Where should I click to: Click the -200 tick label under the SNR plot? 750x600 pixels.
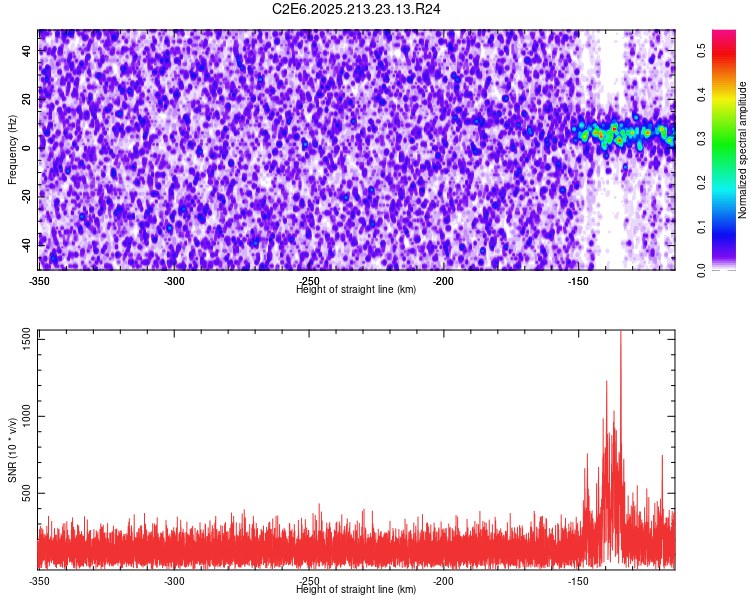(x=443, y=581)
